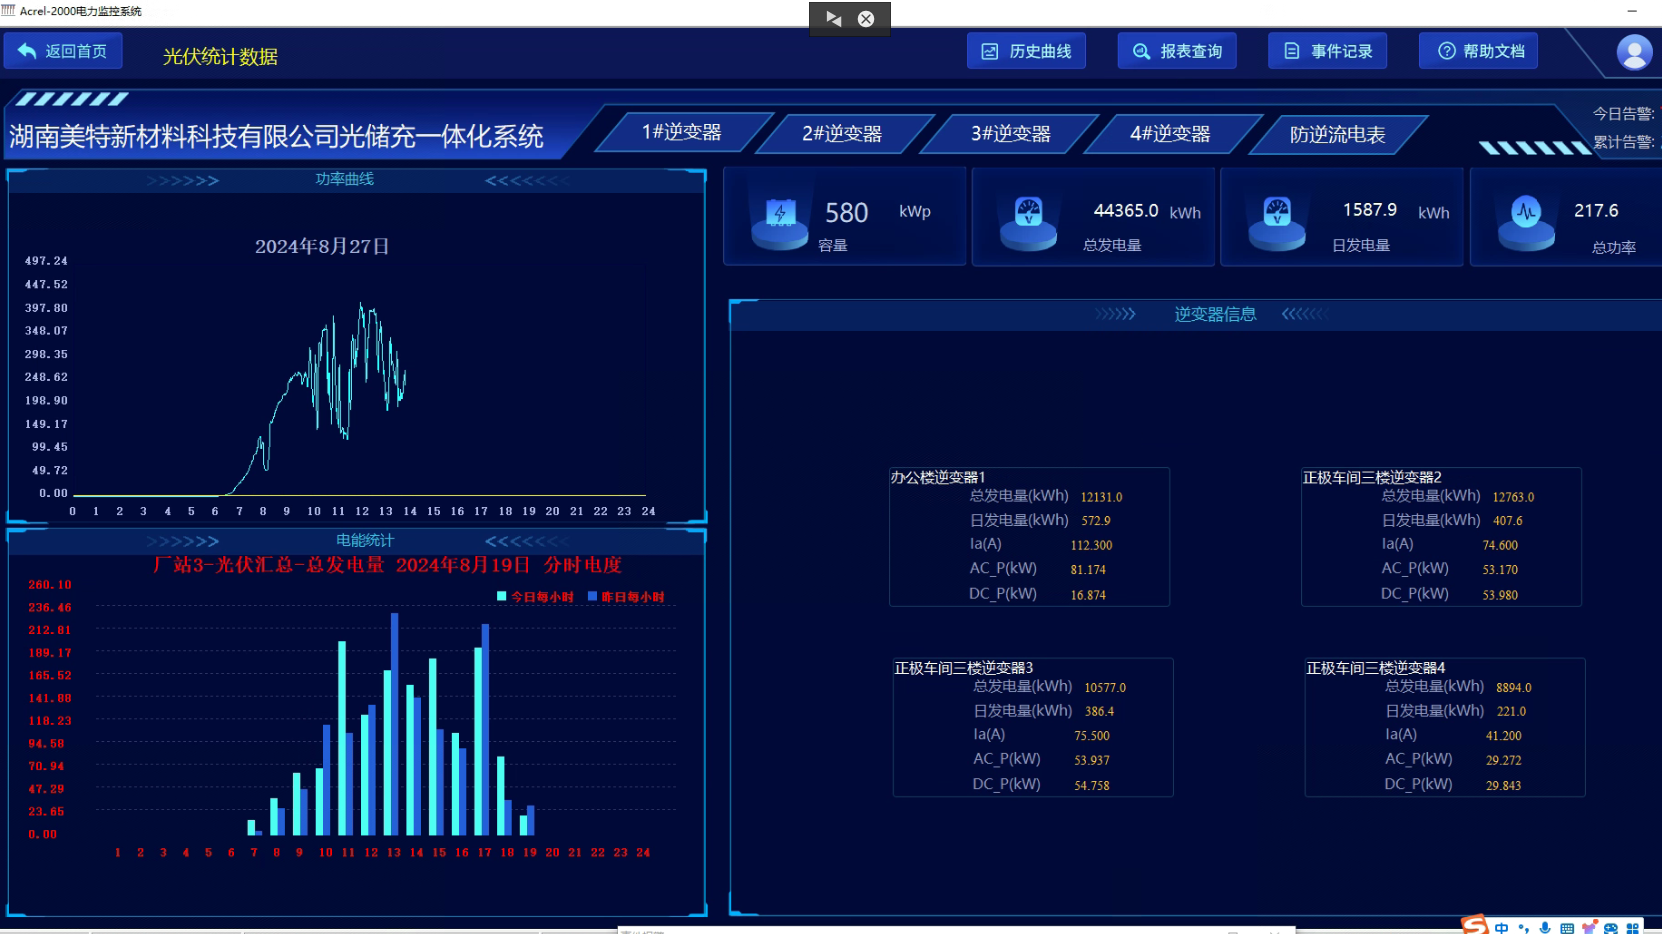Click the 功率曲线 panel header
The width and height of the screenshot is (1662, 934).
[345, 179]
